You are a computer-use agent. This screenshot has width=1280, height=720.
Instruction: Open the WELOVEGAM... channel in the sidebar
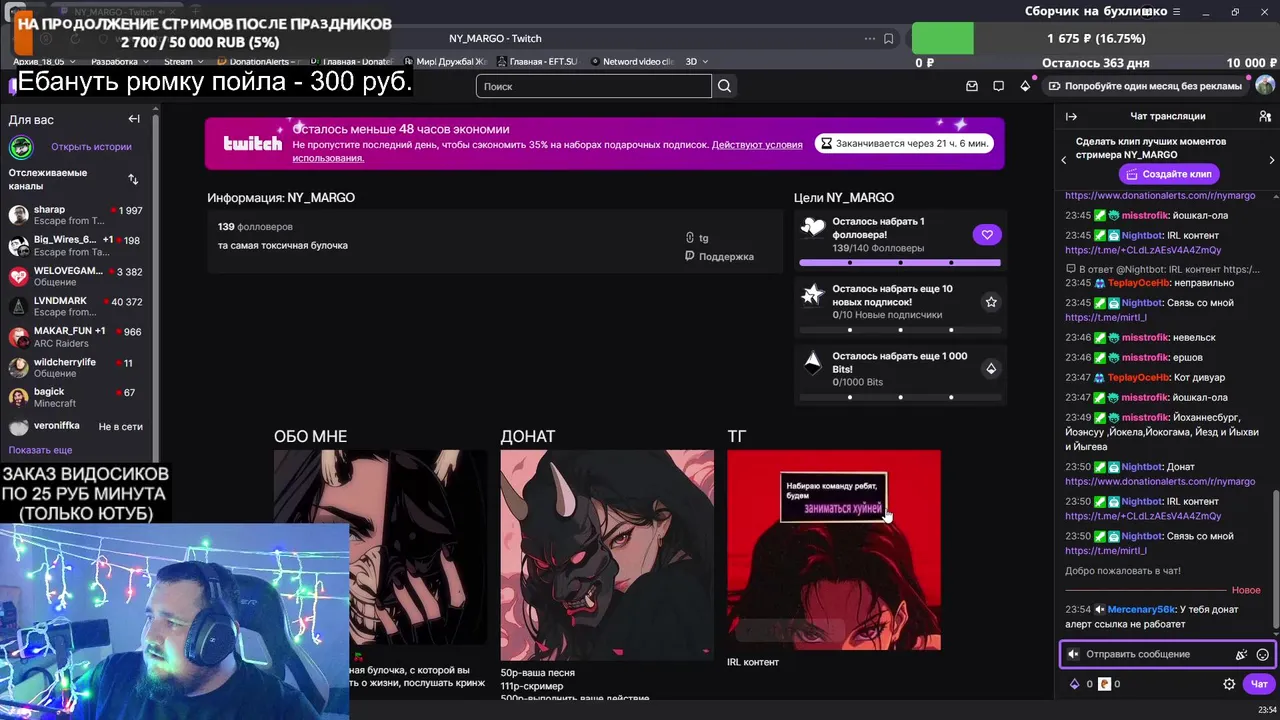coord(76,276)
